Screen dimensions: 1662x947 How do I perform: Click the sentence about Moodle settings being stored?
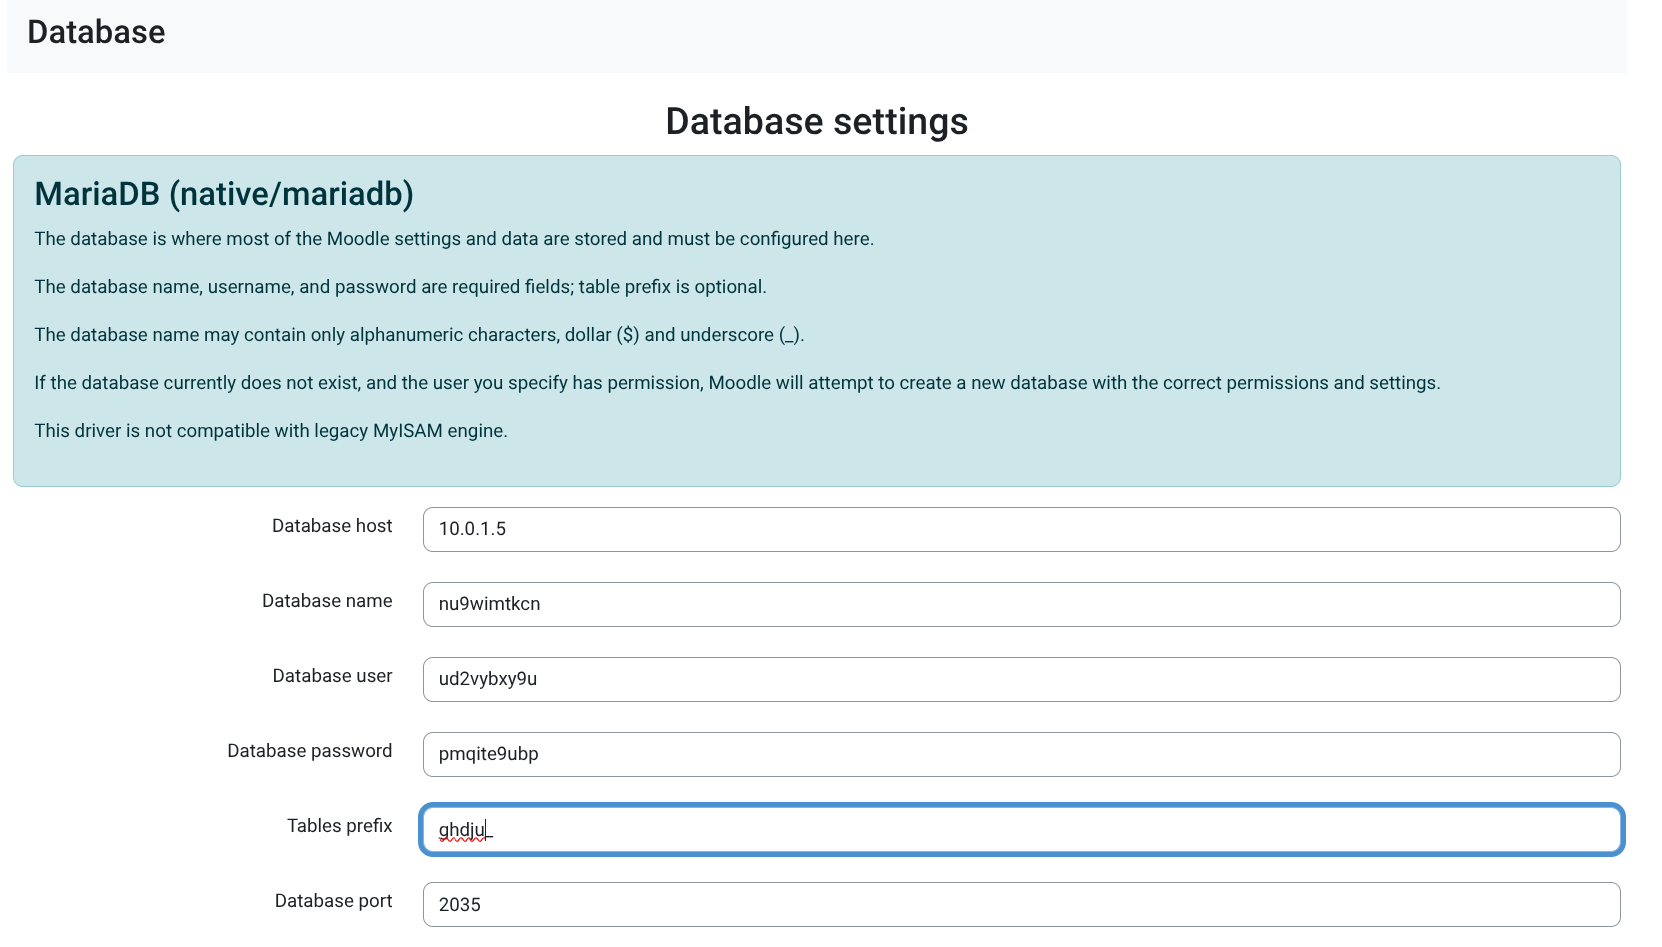454,239
